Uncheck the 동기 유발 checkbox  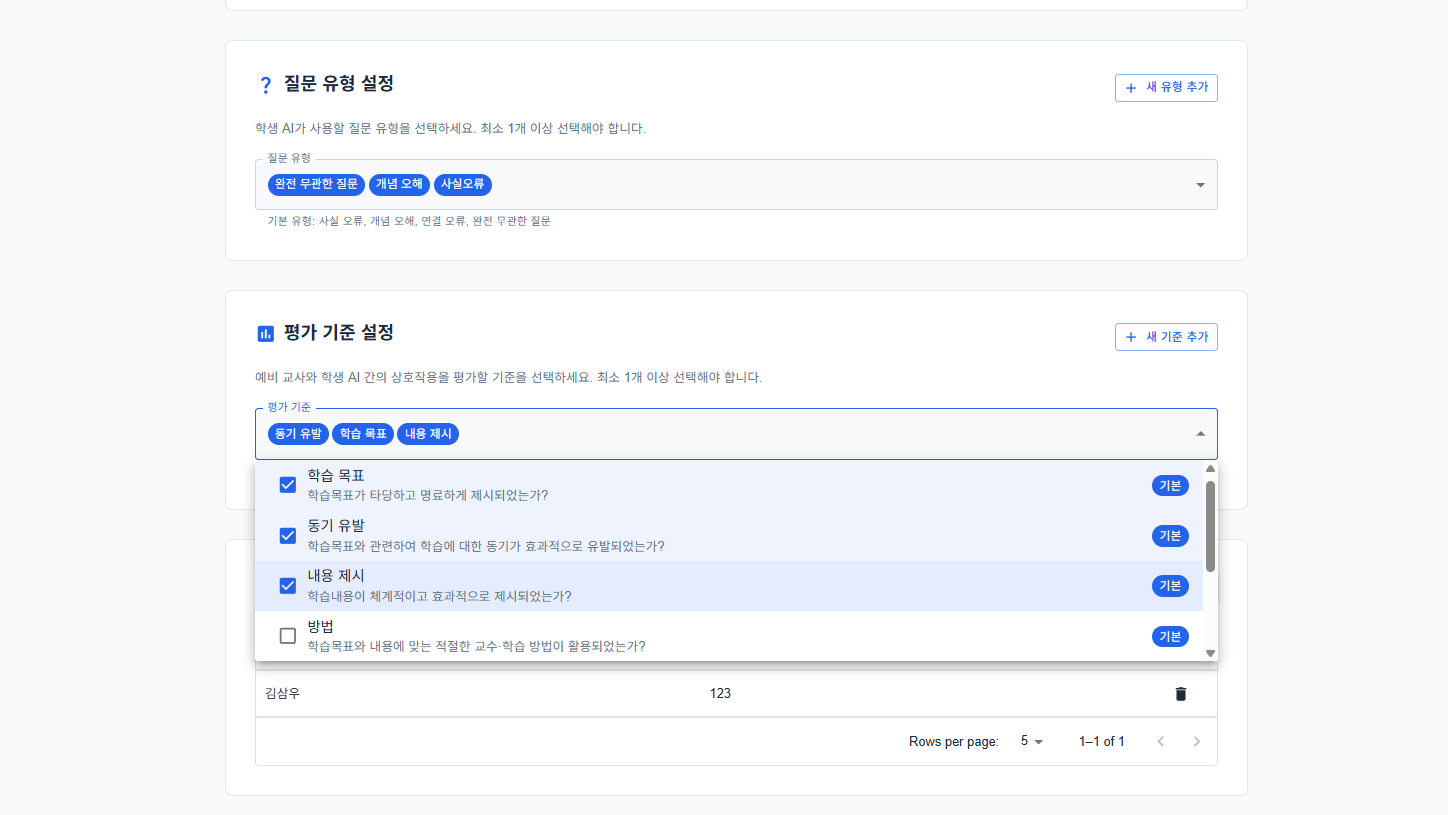[288, 535]
